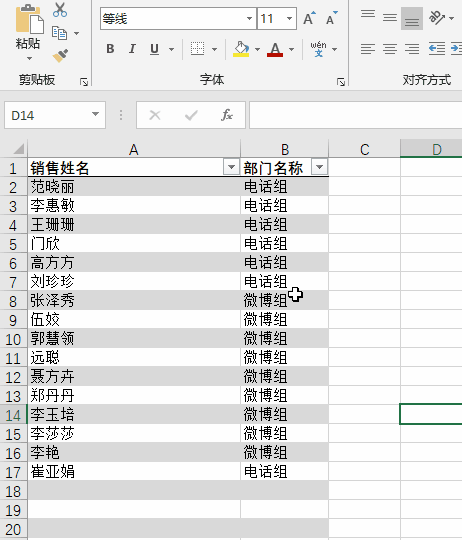Decrease font size with small A
This screenshot has width=462, height=540.
[x=332, y=18]
